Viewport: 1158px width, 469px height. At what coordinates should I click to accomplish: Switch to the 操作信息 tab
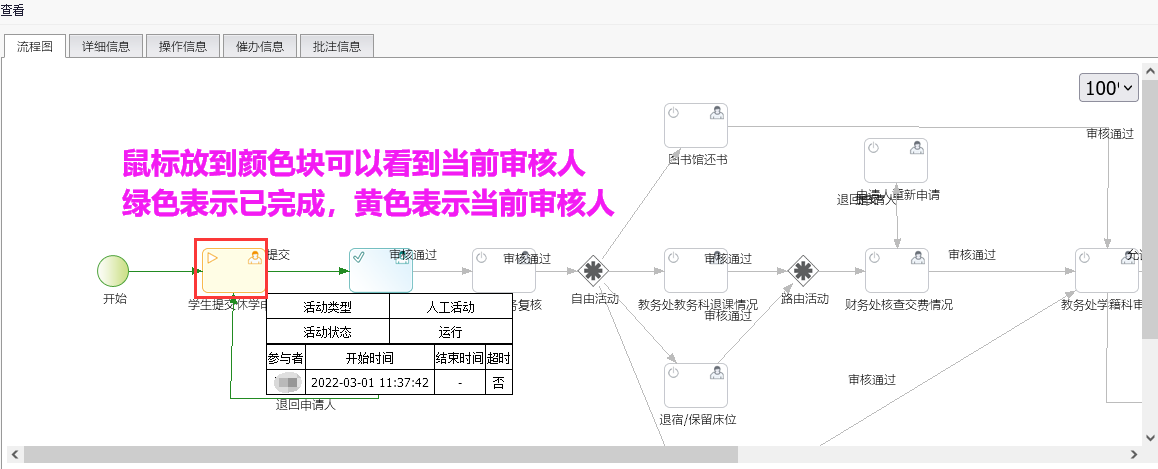pos(183,46)
